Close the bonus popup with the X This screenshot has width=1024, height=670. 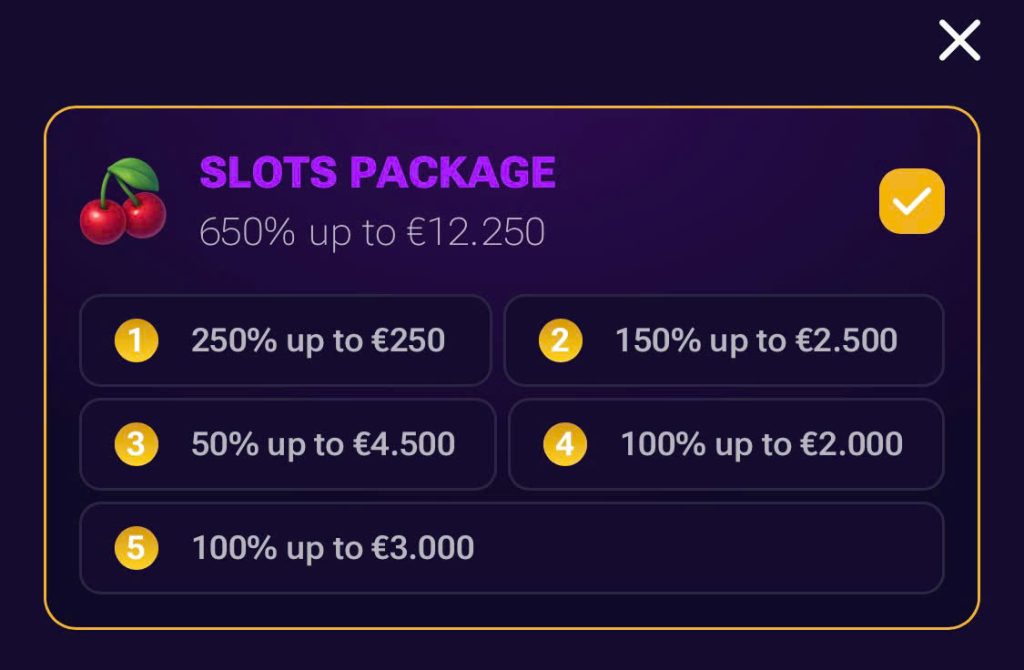click(x=959, y=41)
